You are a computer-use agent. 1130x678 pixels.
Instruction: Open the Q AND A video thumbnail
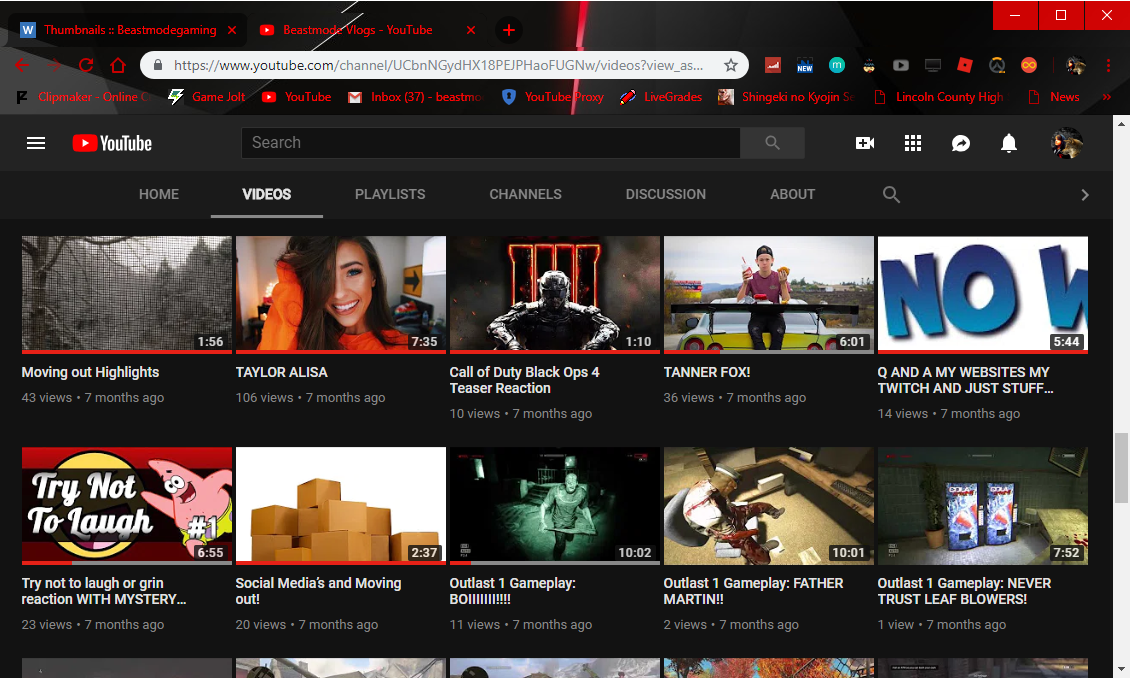pos(983,295)
